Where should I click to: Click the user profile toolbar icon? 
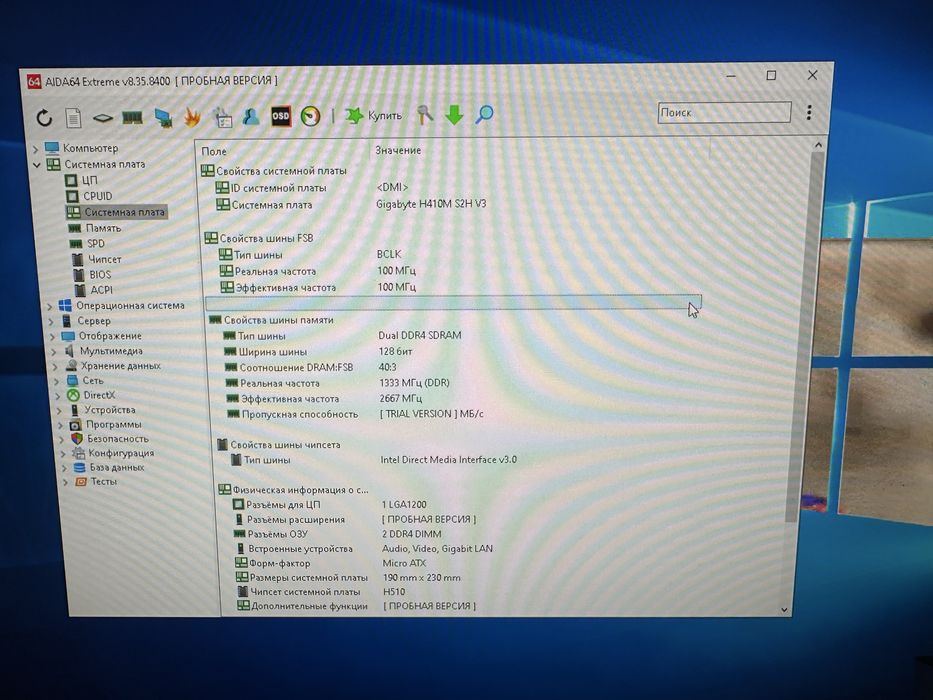[251, 116]
